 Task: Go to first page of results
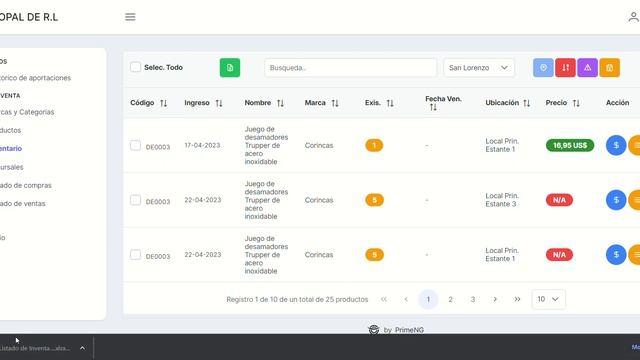pos(384,299)
